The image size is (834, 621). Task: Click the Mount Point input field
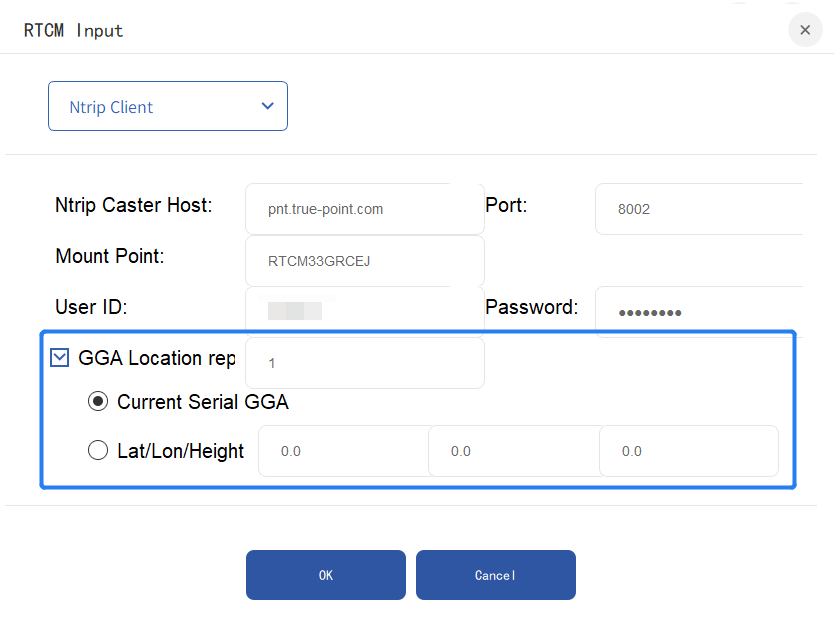click(x=364, y=261)
